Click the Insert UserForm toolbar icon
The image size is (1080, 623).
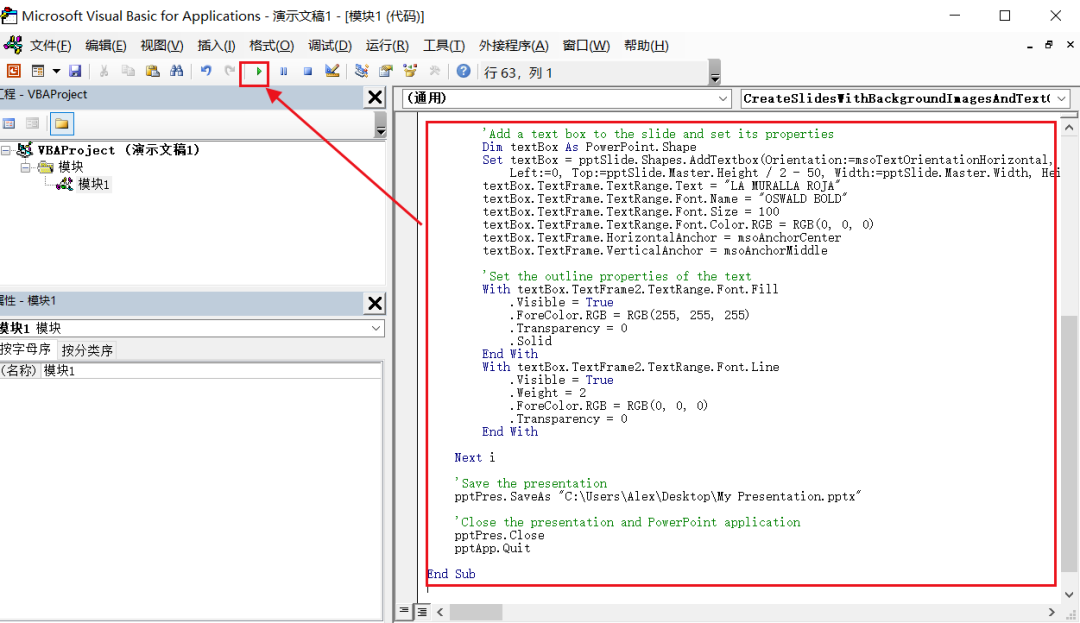pyautogui.click(x=38, y=71)
